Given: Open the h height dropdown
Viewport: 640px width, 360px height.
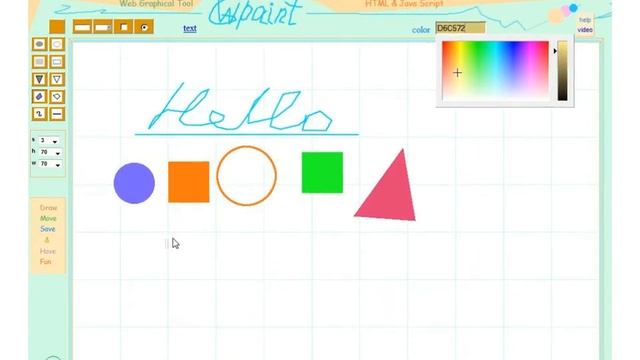Looking at the screenshot, I should (50, 152).
